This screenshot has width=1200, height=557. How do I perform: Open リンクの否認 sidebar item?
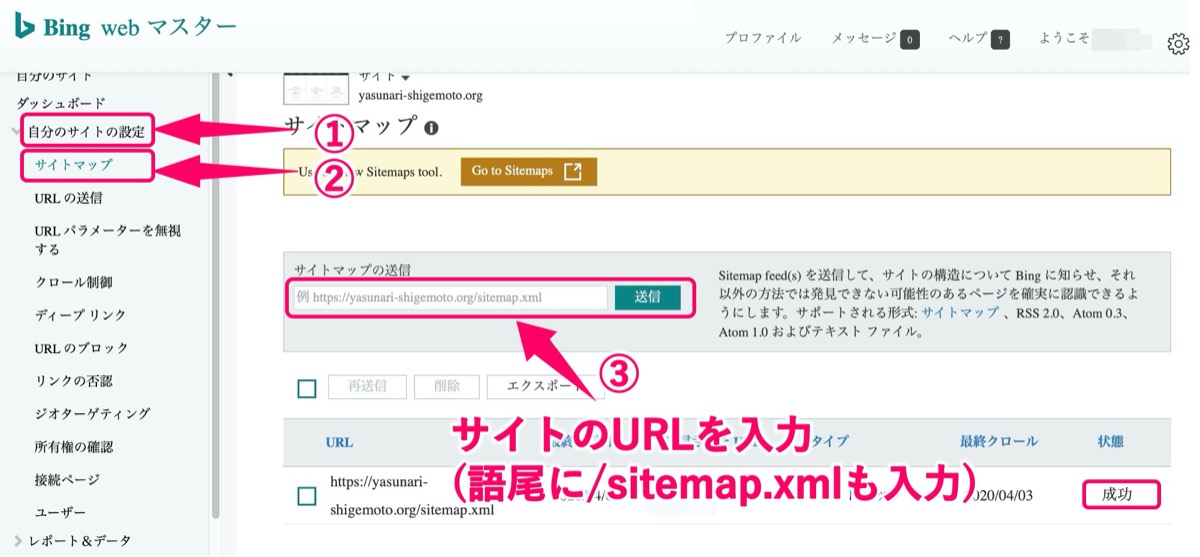pyautogui.click(x=74, y=381)
